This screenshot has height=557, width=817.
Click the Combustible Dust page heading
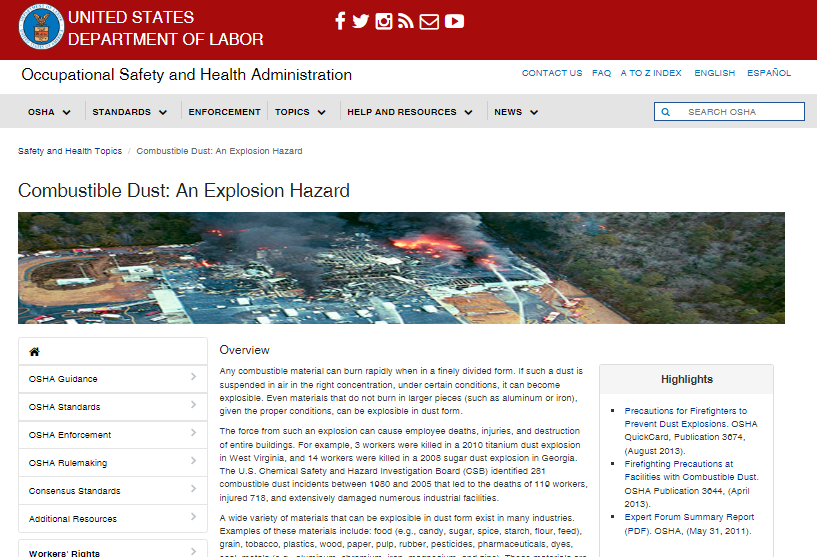tap(184, 191)
